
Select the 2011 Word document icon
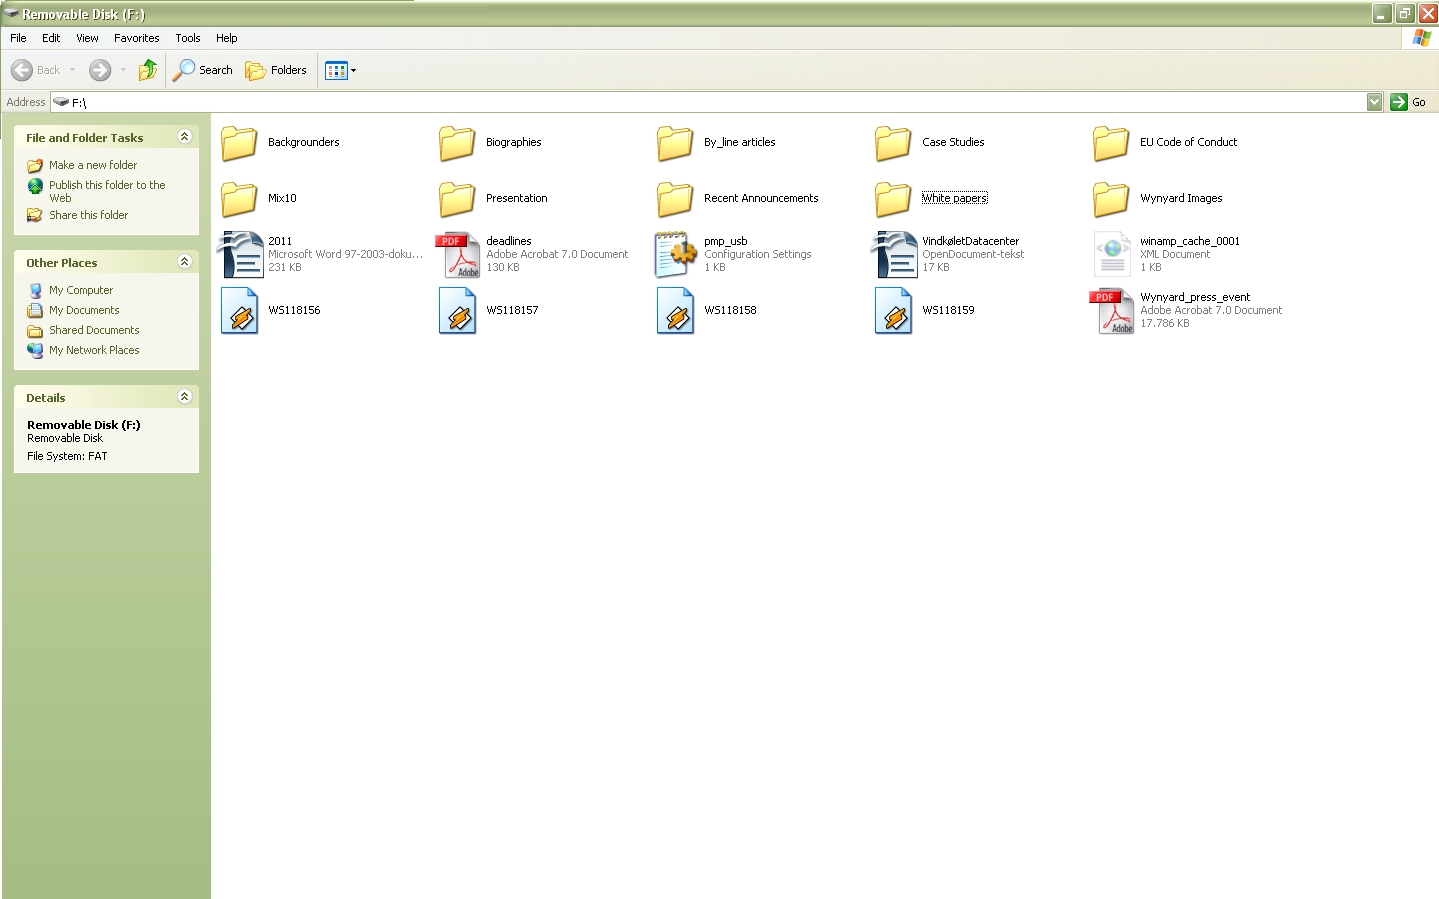coord(240,254)
